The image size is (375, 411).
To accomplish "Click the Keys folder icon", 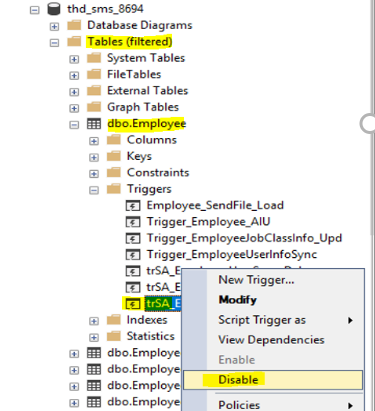I will point(114,156).
